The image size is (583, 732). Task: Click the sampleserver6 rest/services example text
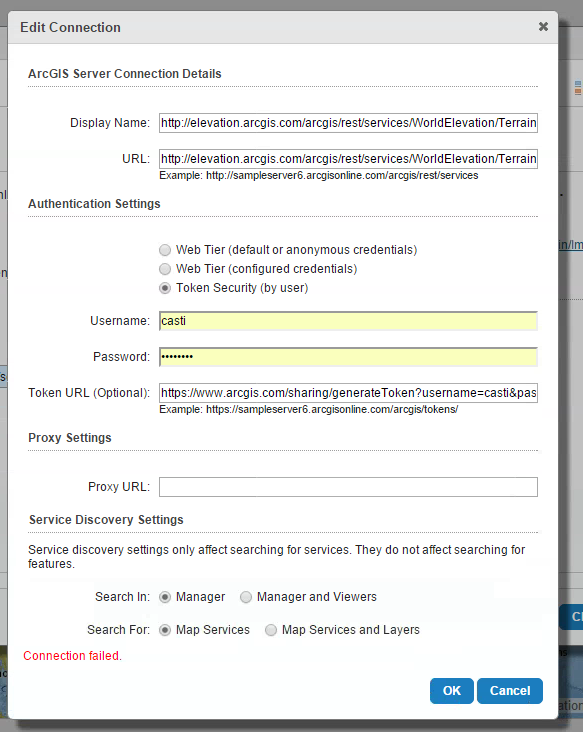(x=319, y=176)
